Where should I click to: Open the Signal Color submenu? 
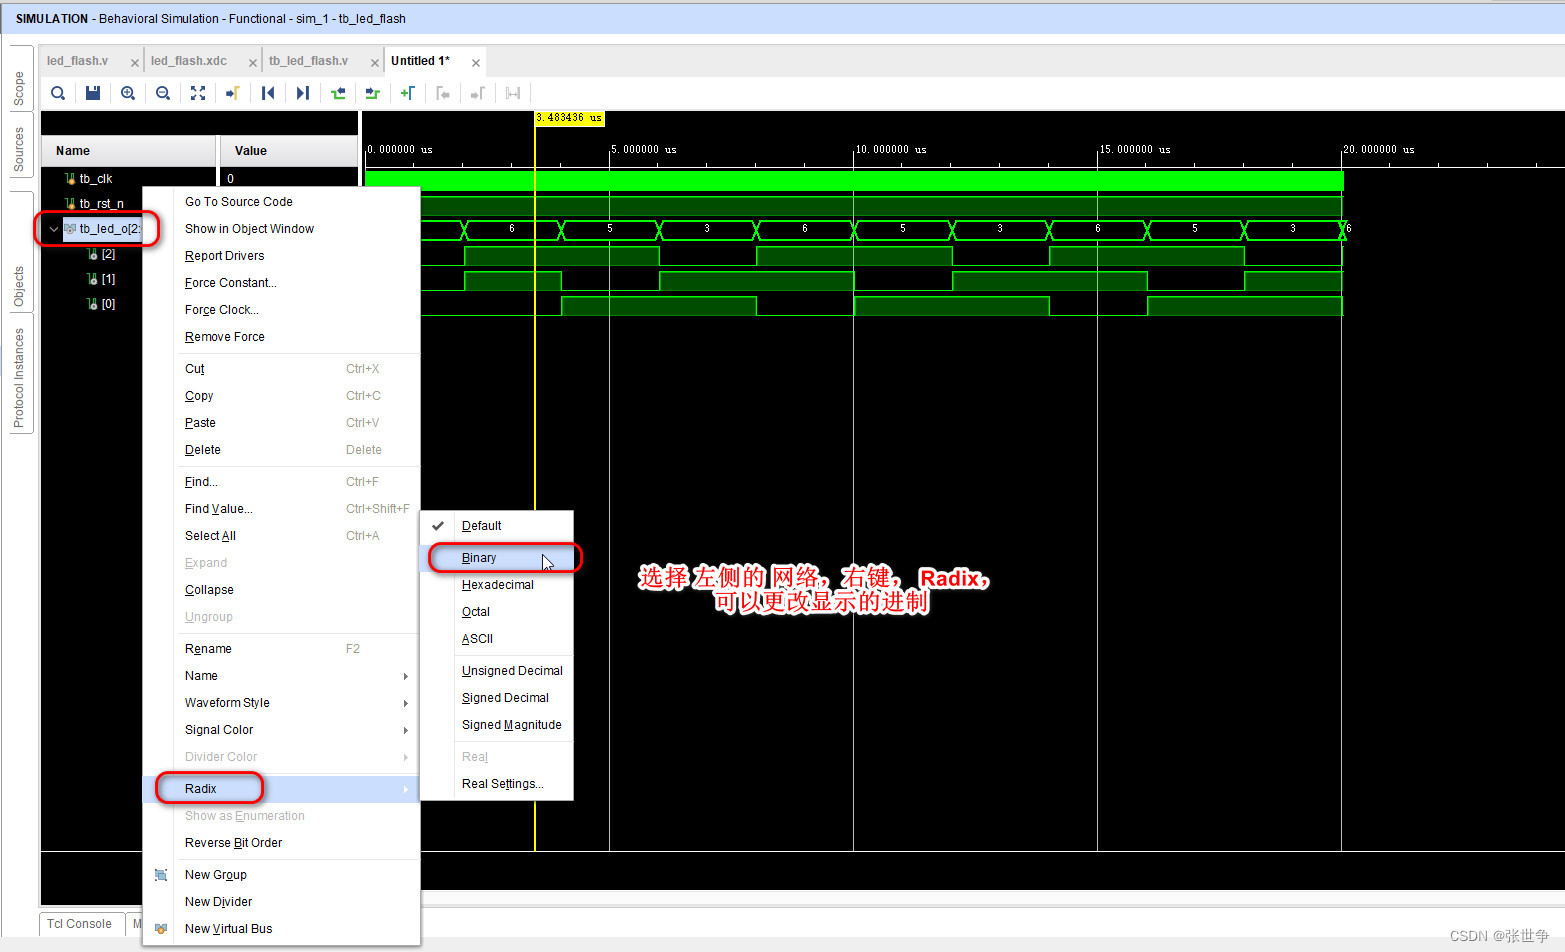click(x=218, y=729)
